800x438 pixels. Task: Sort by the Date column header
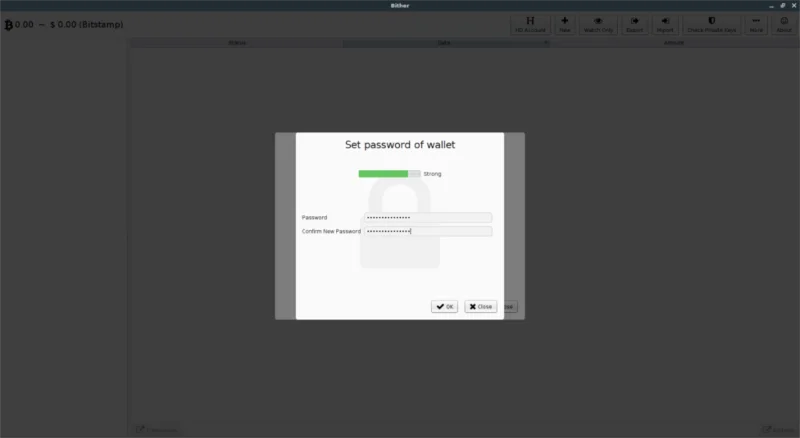tap(444, 43)
